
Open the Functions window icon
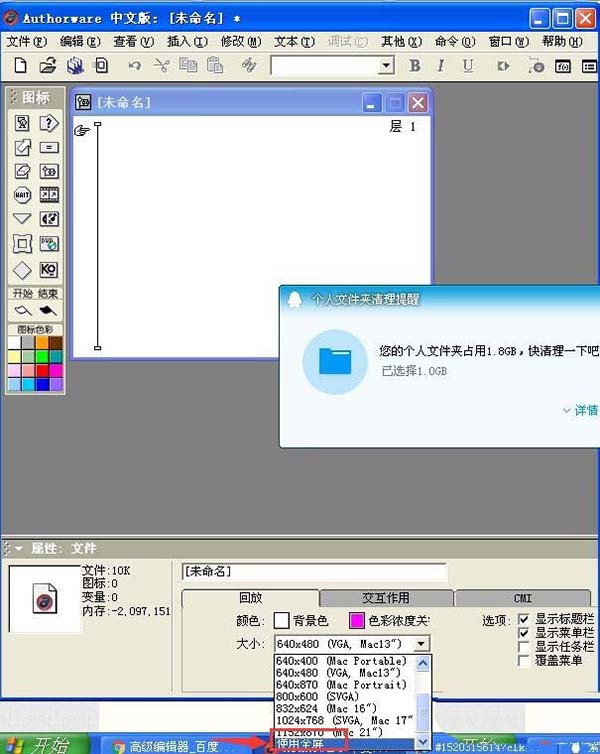pyautogui.click(x=562, y=66)
